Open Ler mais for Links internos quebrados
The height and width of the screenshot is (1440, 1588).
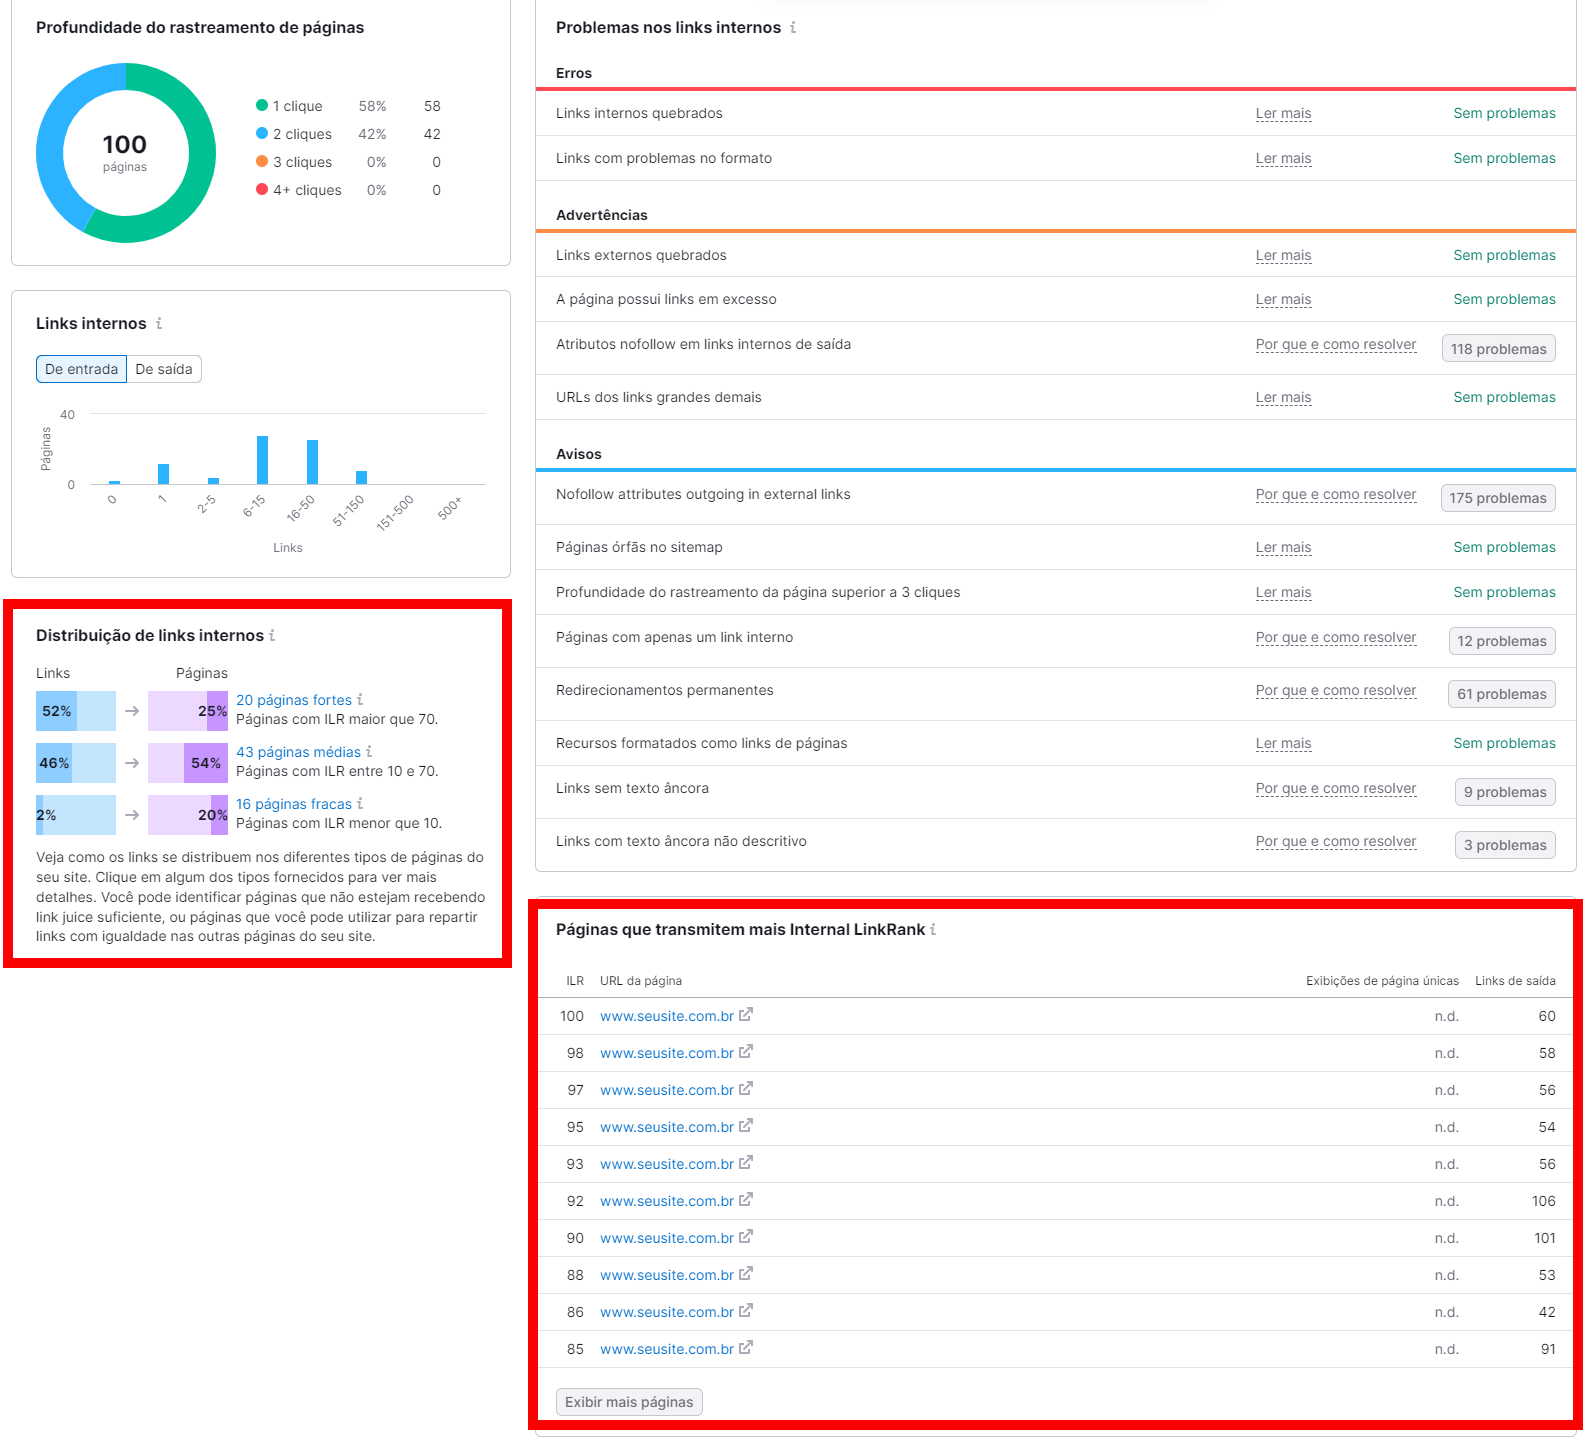(x=1283, y=114)
